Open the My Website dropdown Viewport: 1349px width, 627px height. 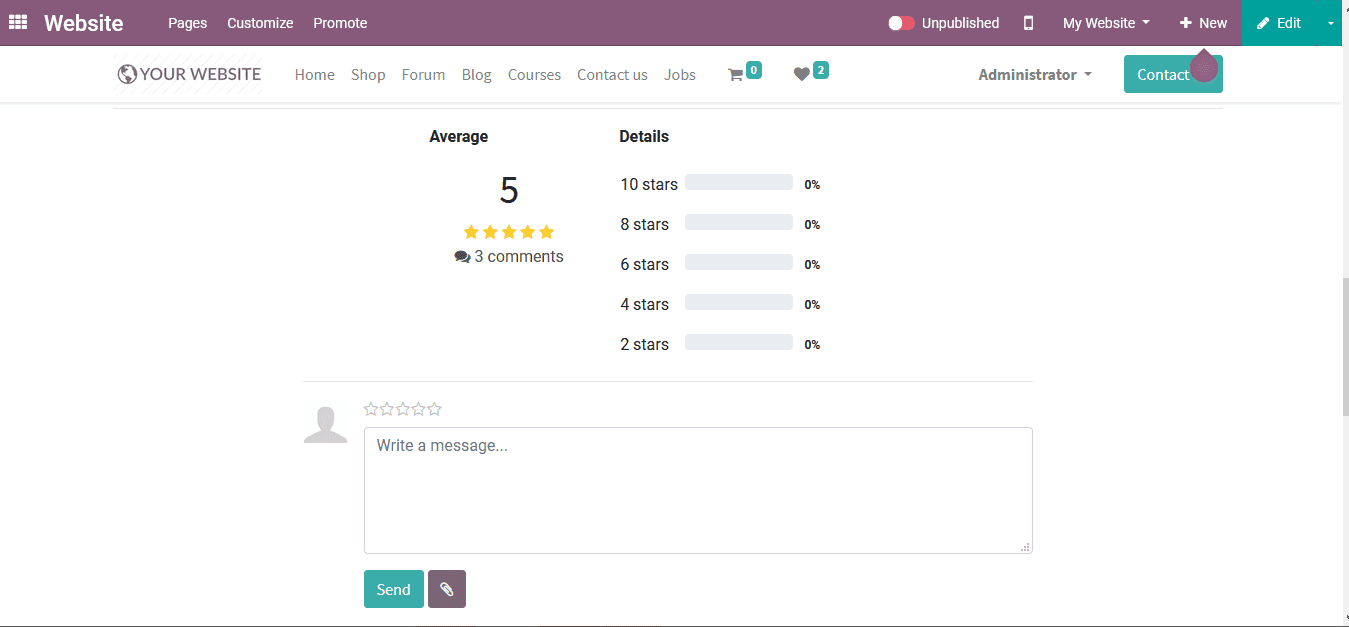(1106, 23)
